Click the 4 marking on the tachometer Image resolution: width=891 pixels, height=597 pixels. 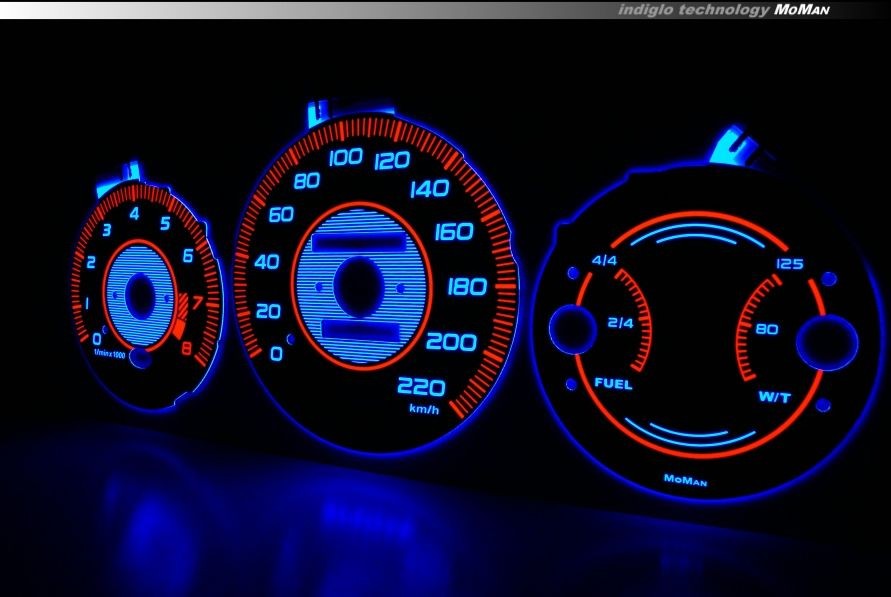tap(135, 212)
